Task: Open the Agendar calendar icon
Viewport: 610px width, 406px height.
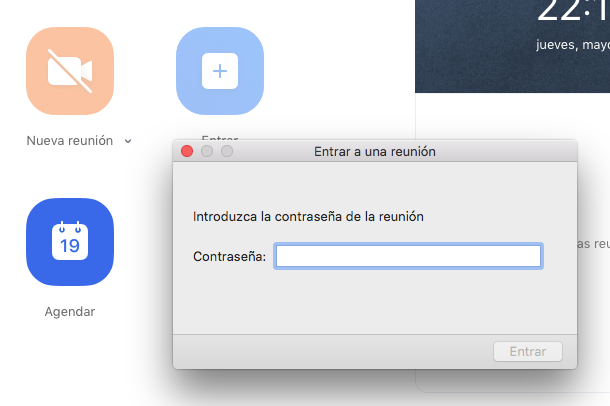Action: click(70, 242)
